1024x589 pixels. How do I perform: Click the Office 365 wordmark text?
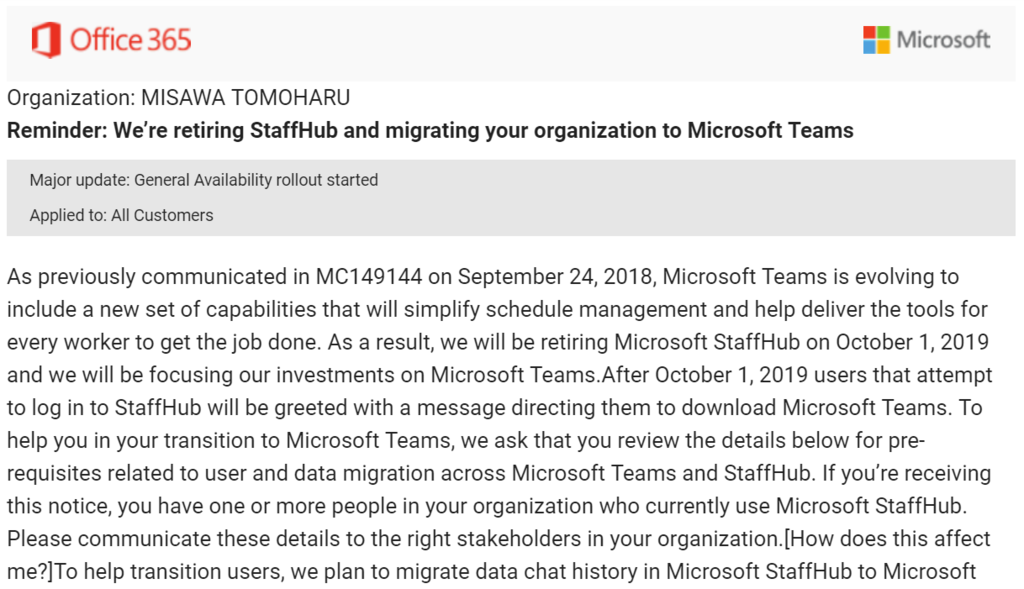tap(130, 40)
